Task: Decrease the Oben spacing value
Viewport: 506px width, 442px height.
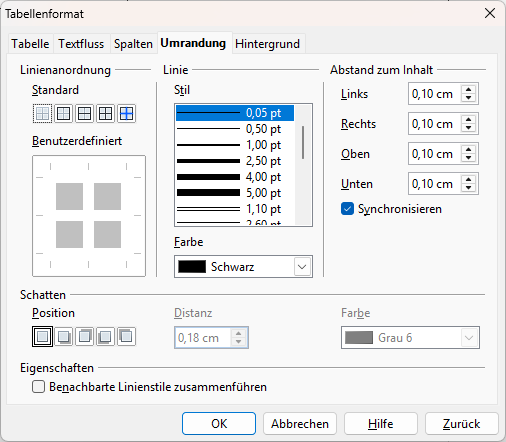Action: click(469, 158)
